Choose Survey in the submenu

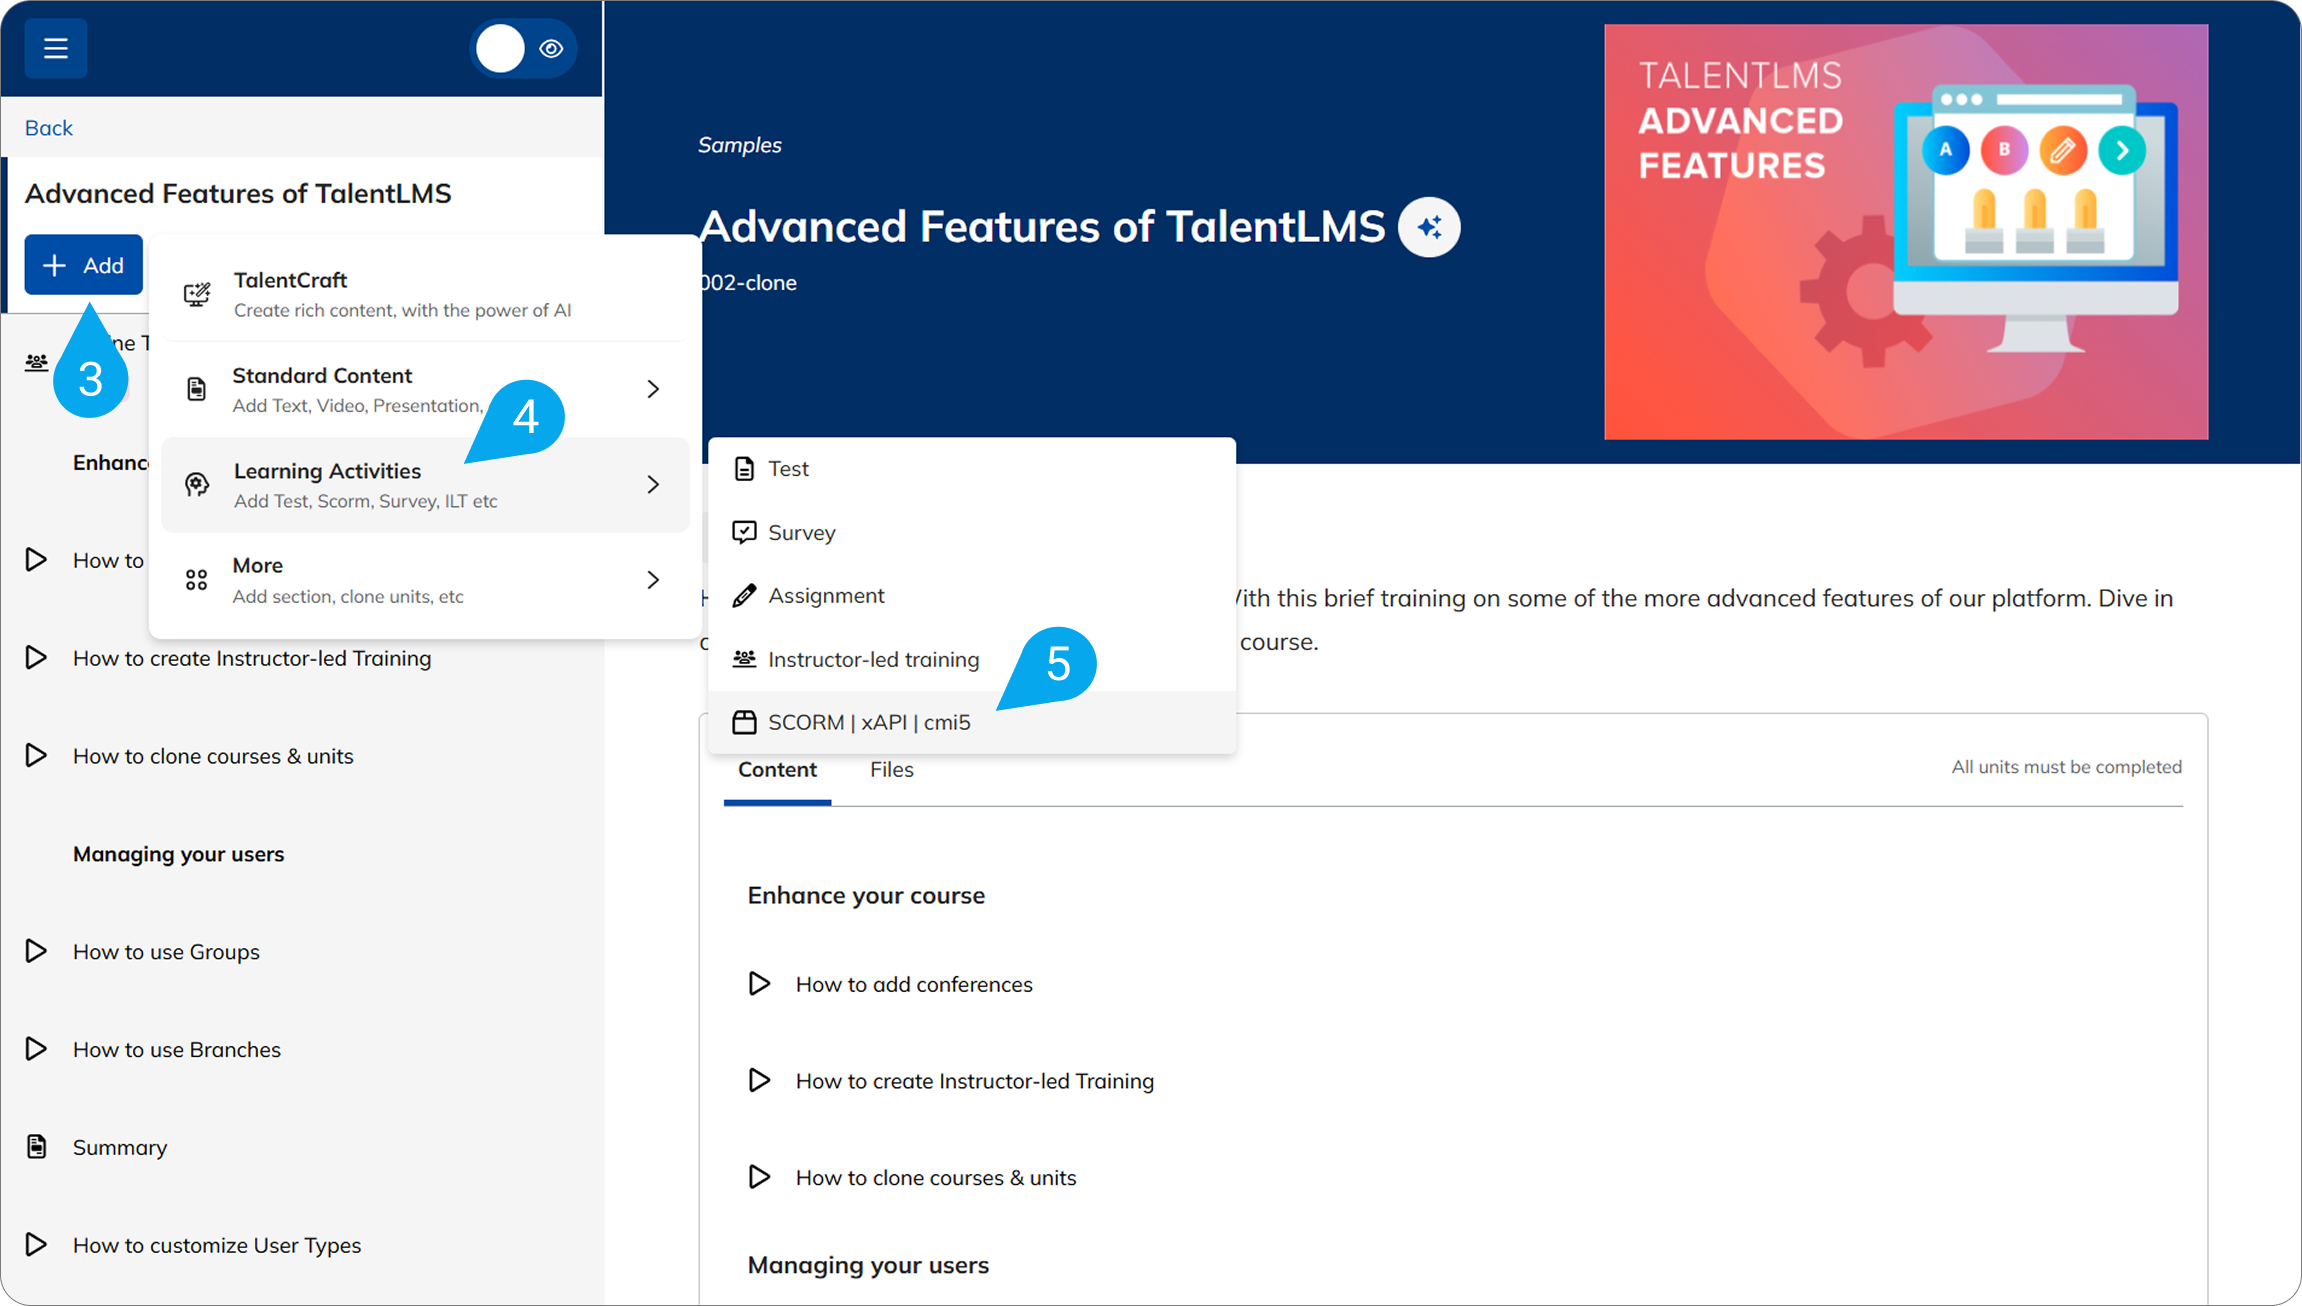pyautogui.click(x=801, y=533)
